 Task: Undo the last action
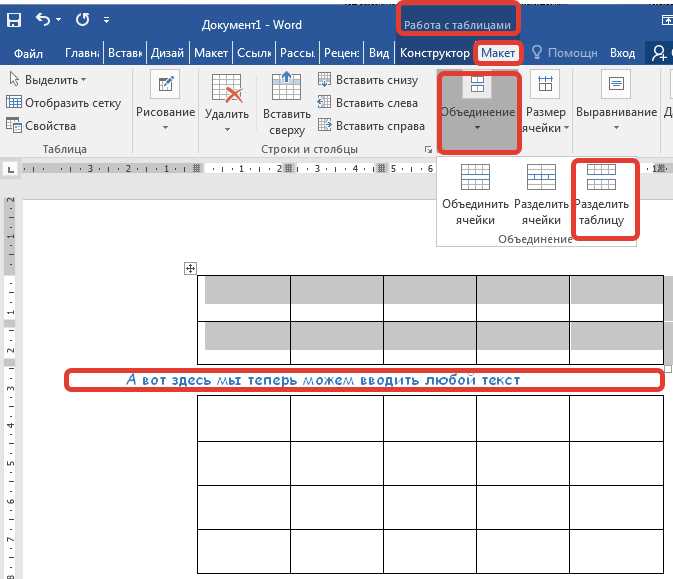pos(43,19)
